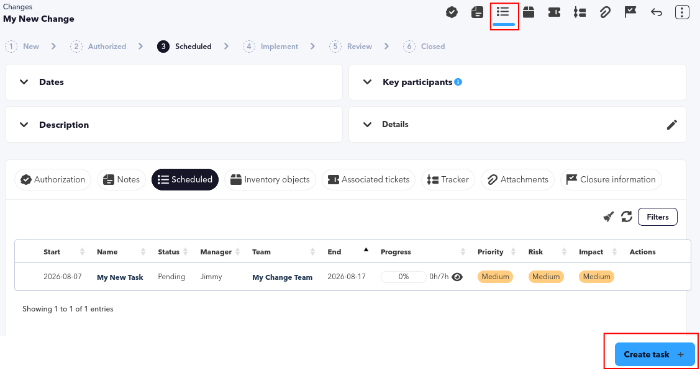Viewport: 700px width, 371px height.
Task: Open the Attachments paperclip icon in top toolbar
Action: click(605, 12)
